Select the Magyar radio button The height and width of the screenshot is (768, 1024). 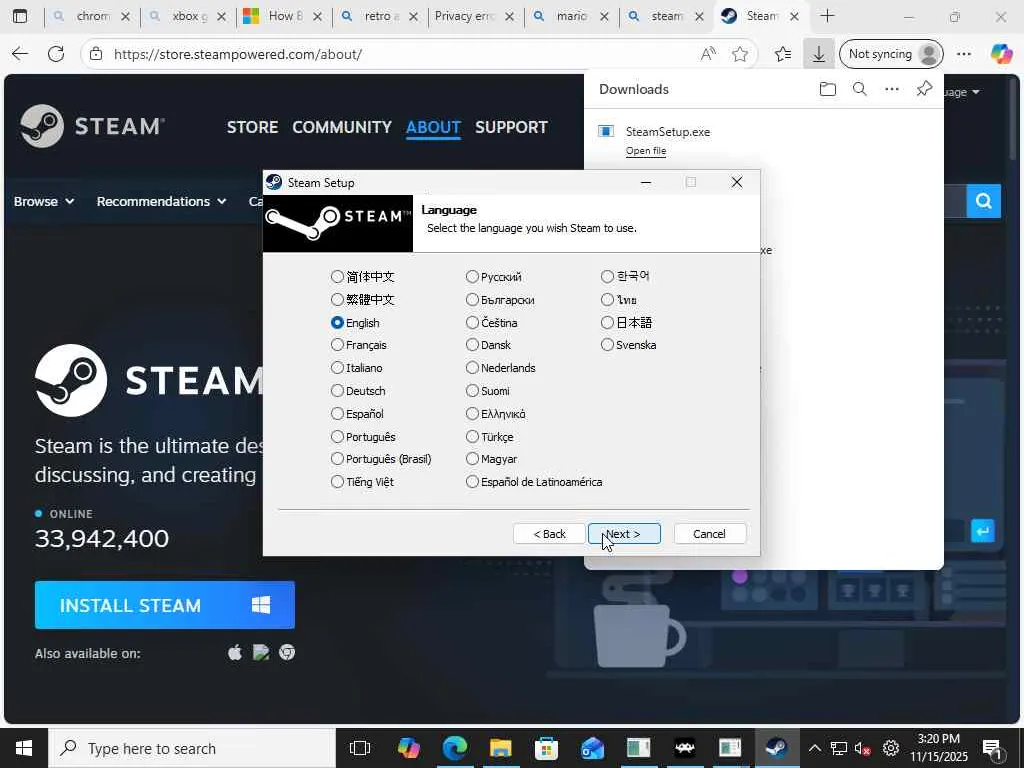(x=472, y=459)
